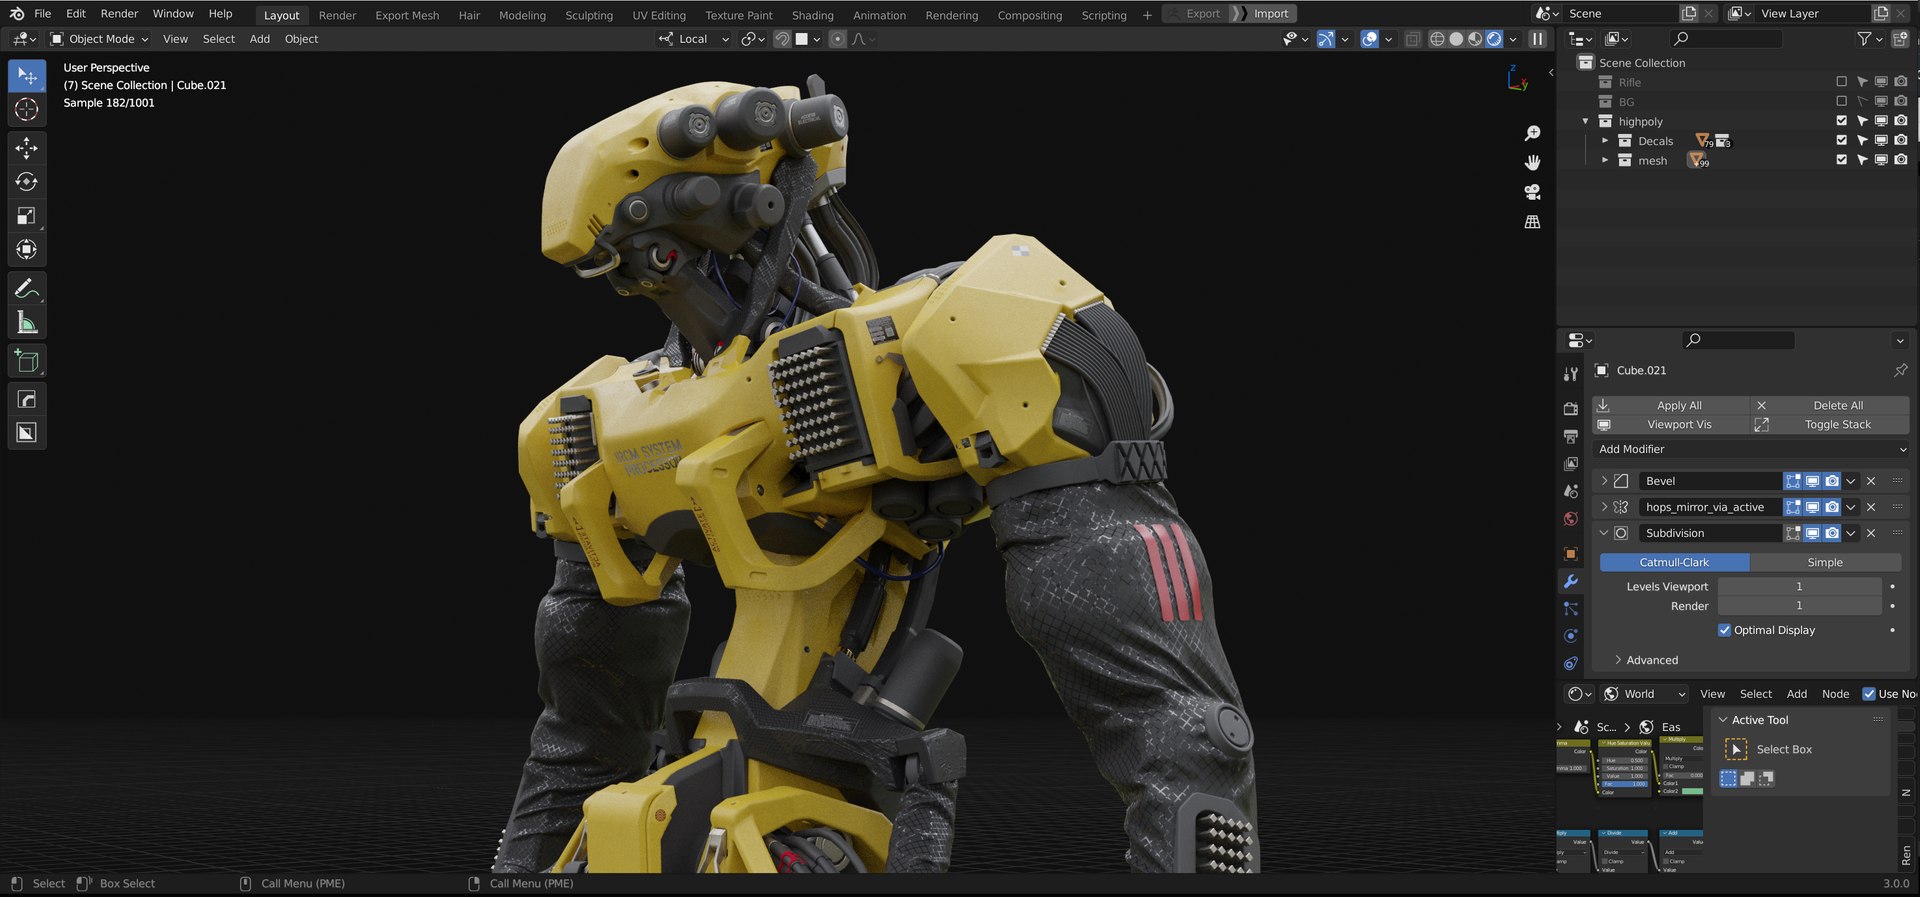1920x897 pixels.
Task: Switch to the UV Editing workspace tab
Action: 659,15
